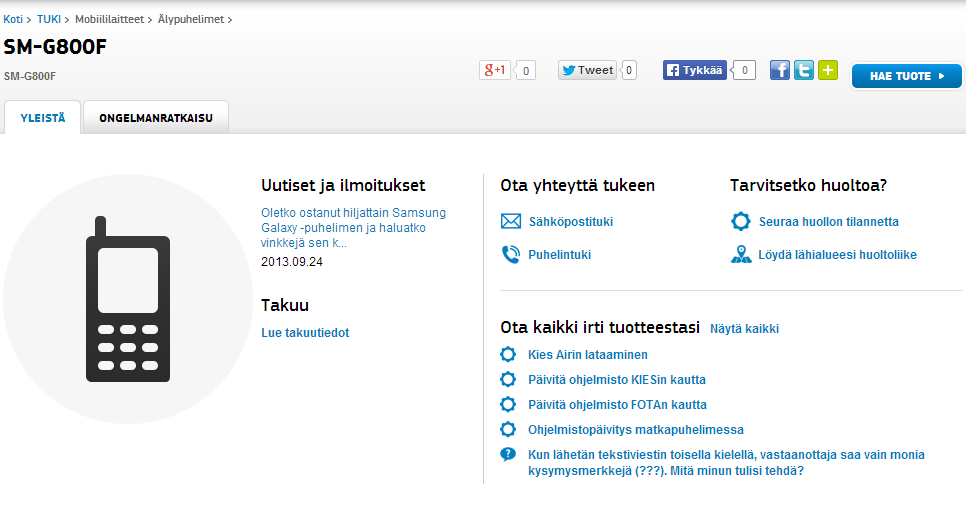Viewport: 966px width, 524px height.
Task: Click the Google +1 button
Action: [x=495, y=70]
